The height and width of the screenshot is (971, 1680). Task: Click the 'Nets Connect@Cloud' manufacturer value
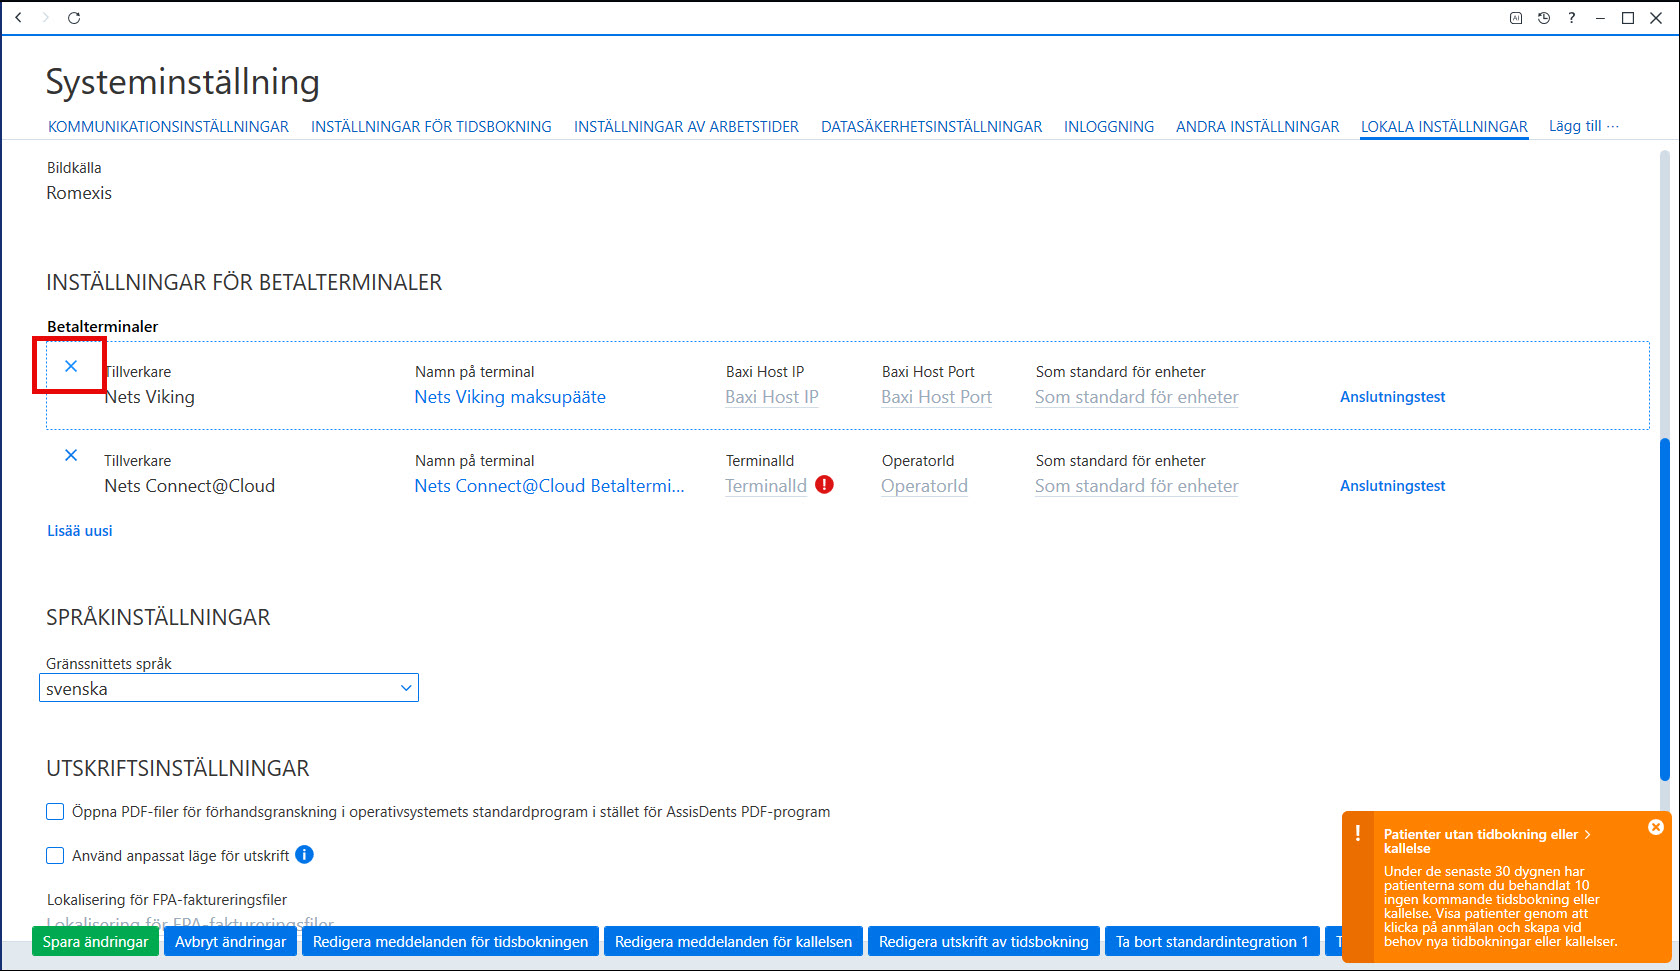pyautogui.click(x=190, y=486)
